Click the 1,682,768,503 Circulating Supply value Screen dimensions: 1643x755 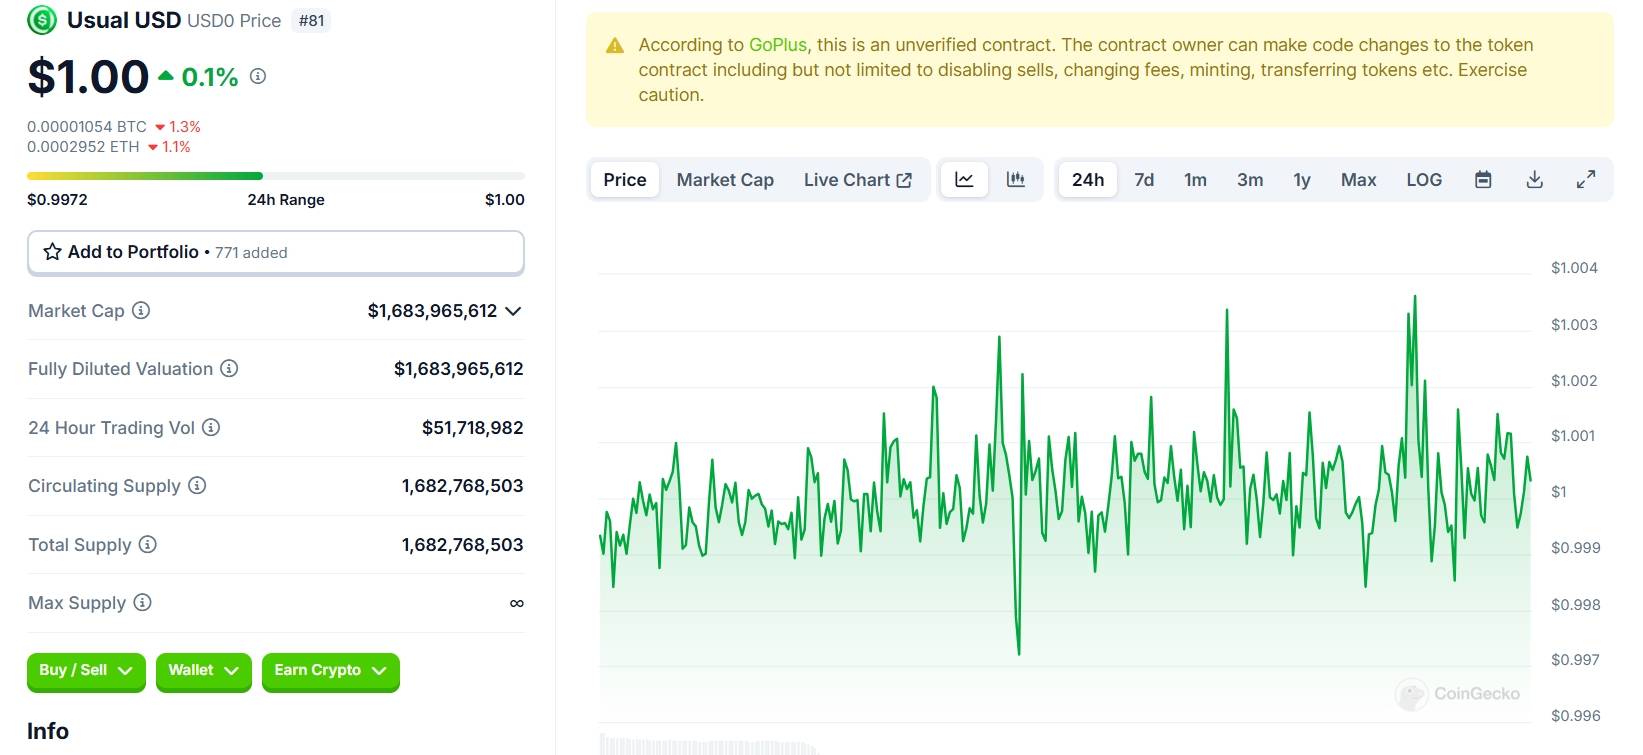click(x=462, y=486)
